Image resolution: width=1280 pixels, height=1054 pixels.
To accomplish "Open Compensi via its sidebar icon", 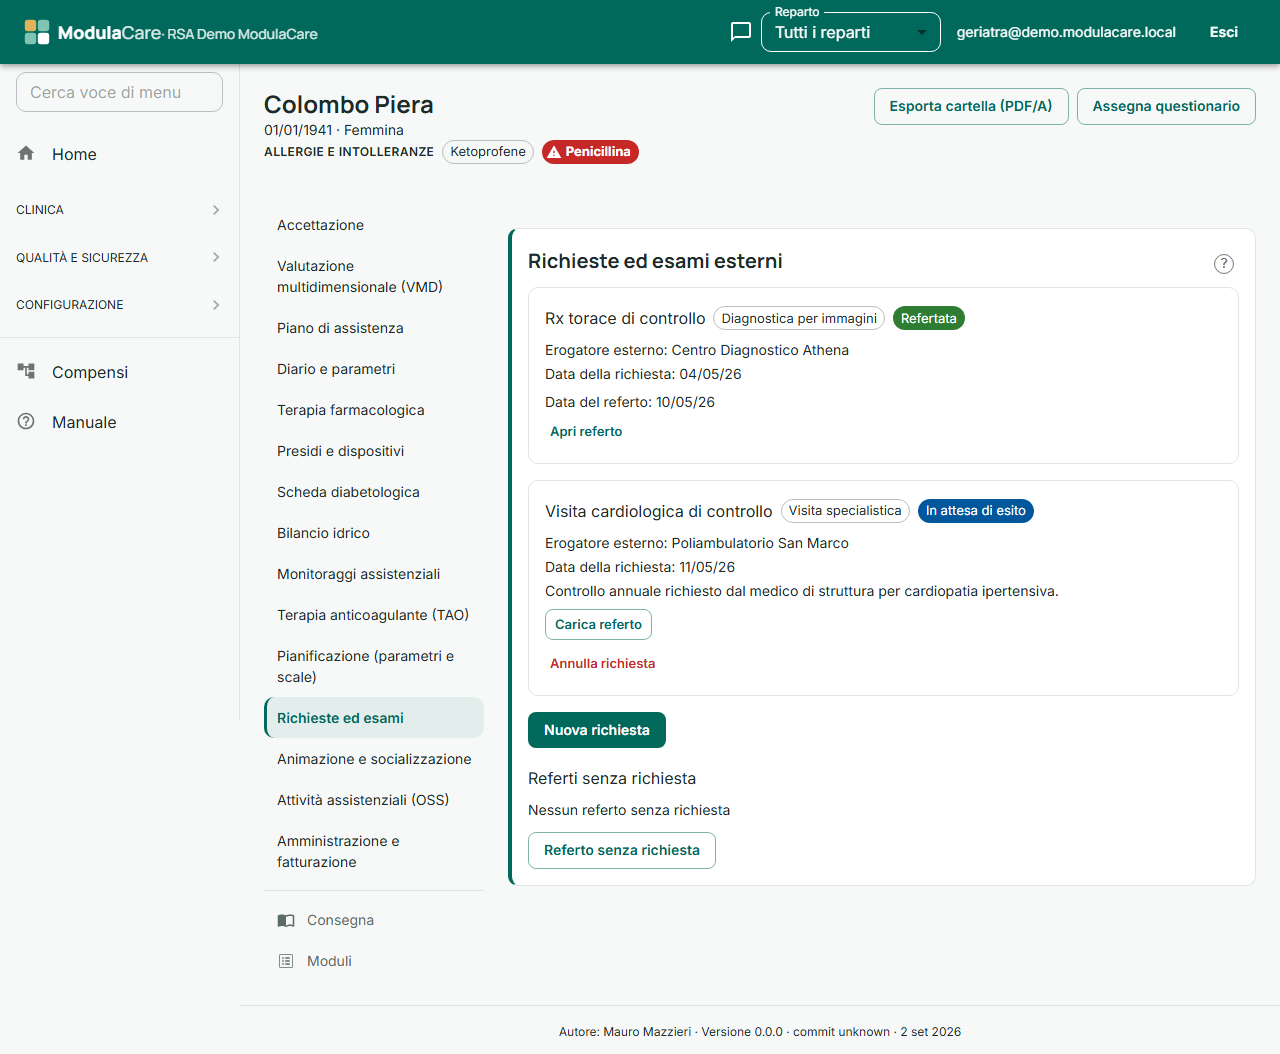I will 26,371.
